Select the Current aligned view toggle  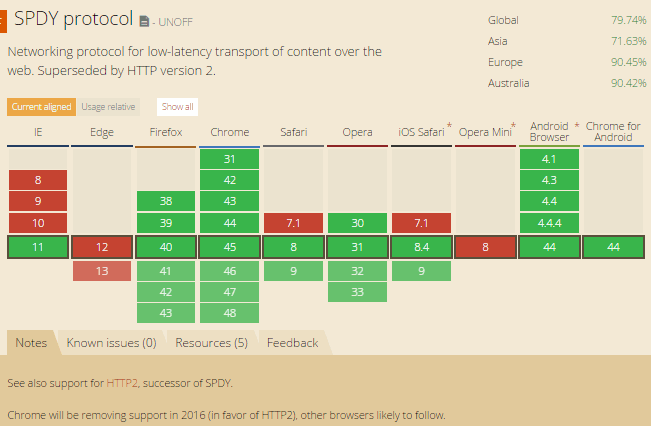41,106
